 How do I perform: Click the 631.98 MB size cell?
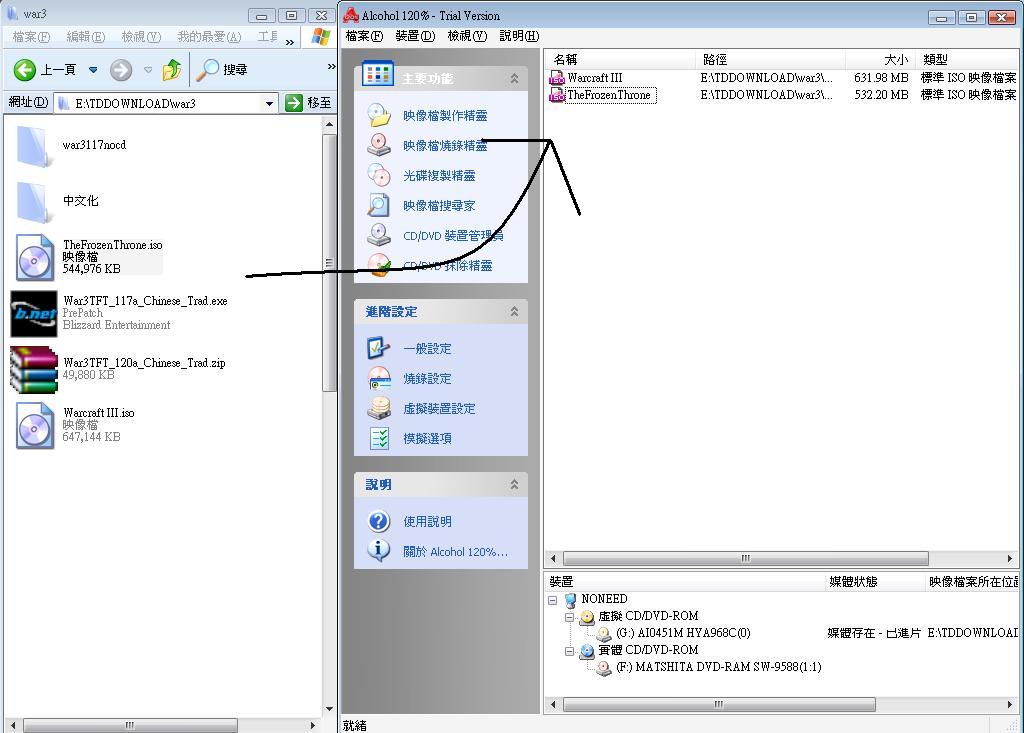coord(881,78)
